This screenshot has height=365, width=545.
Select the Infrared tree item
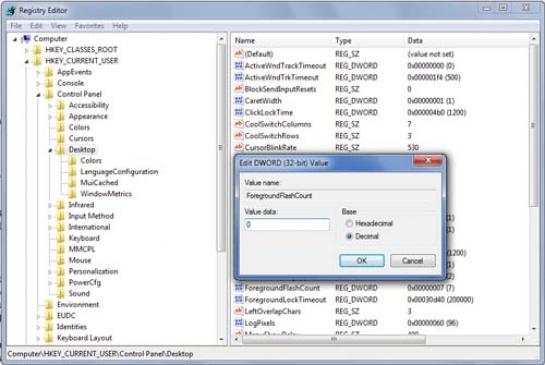click(81, 205)
